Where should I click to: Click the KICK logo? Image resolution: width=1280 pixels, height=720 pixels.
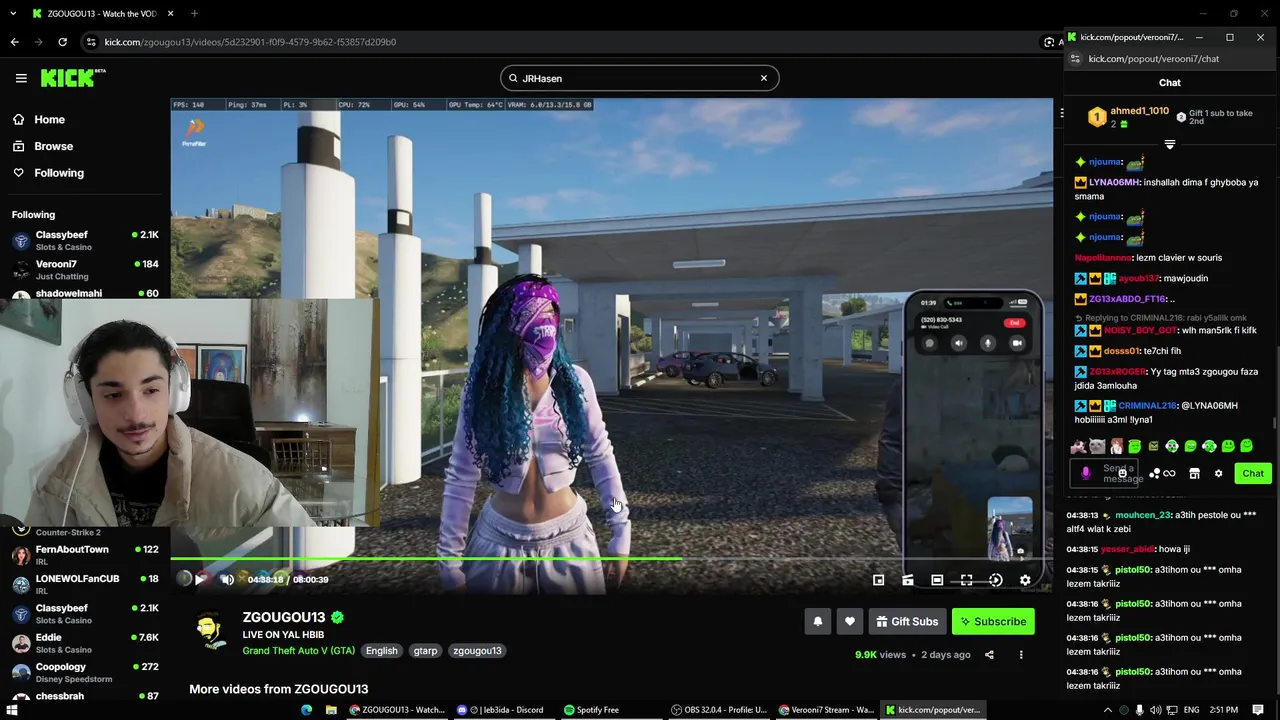(72, 78)
